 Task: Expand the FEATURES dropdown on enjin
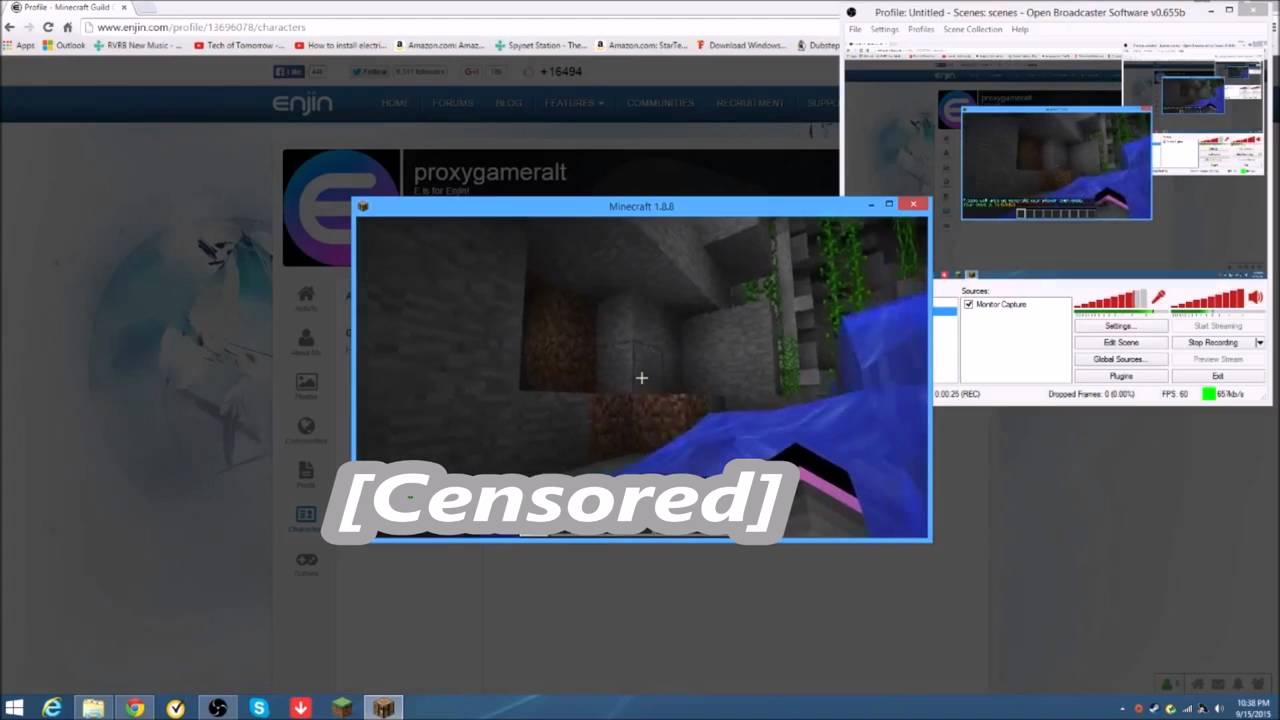574,103
